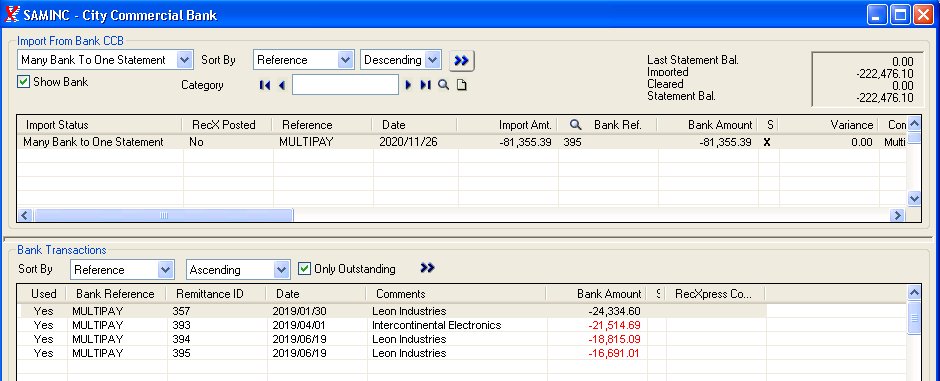The image size is (940, 381).
Task: Click bank transactions scroll up arrow
Action: 914,293
